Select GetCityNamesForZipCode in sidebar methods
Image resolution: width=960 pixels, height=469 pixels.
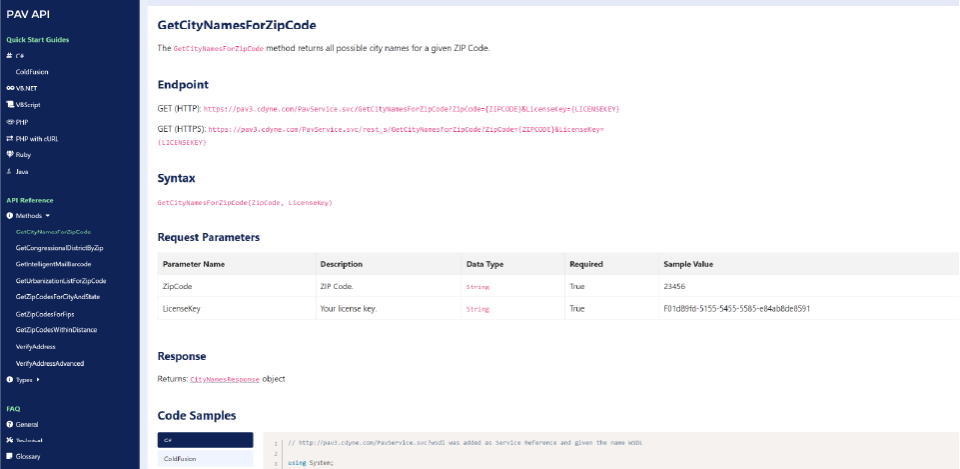click(x=53, y=232)
